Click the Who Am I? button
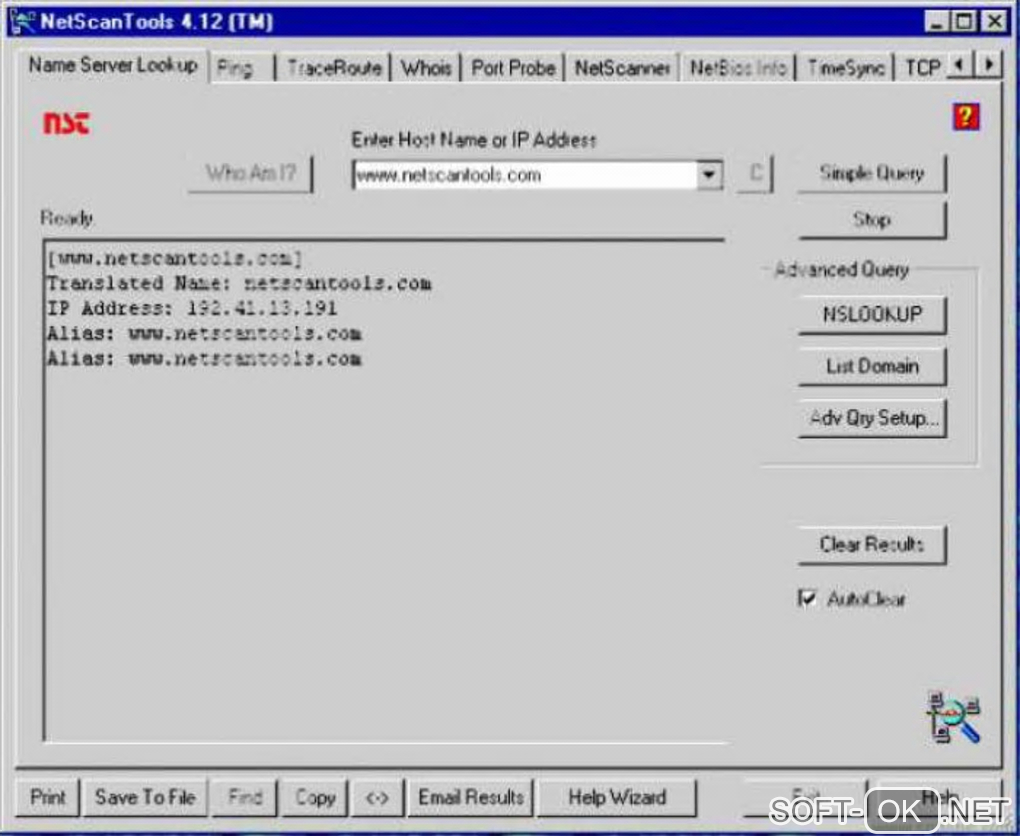Image resolution: width=1020 pixels, height=836 pixels. (x=250, y=173)
